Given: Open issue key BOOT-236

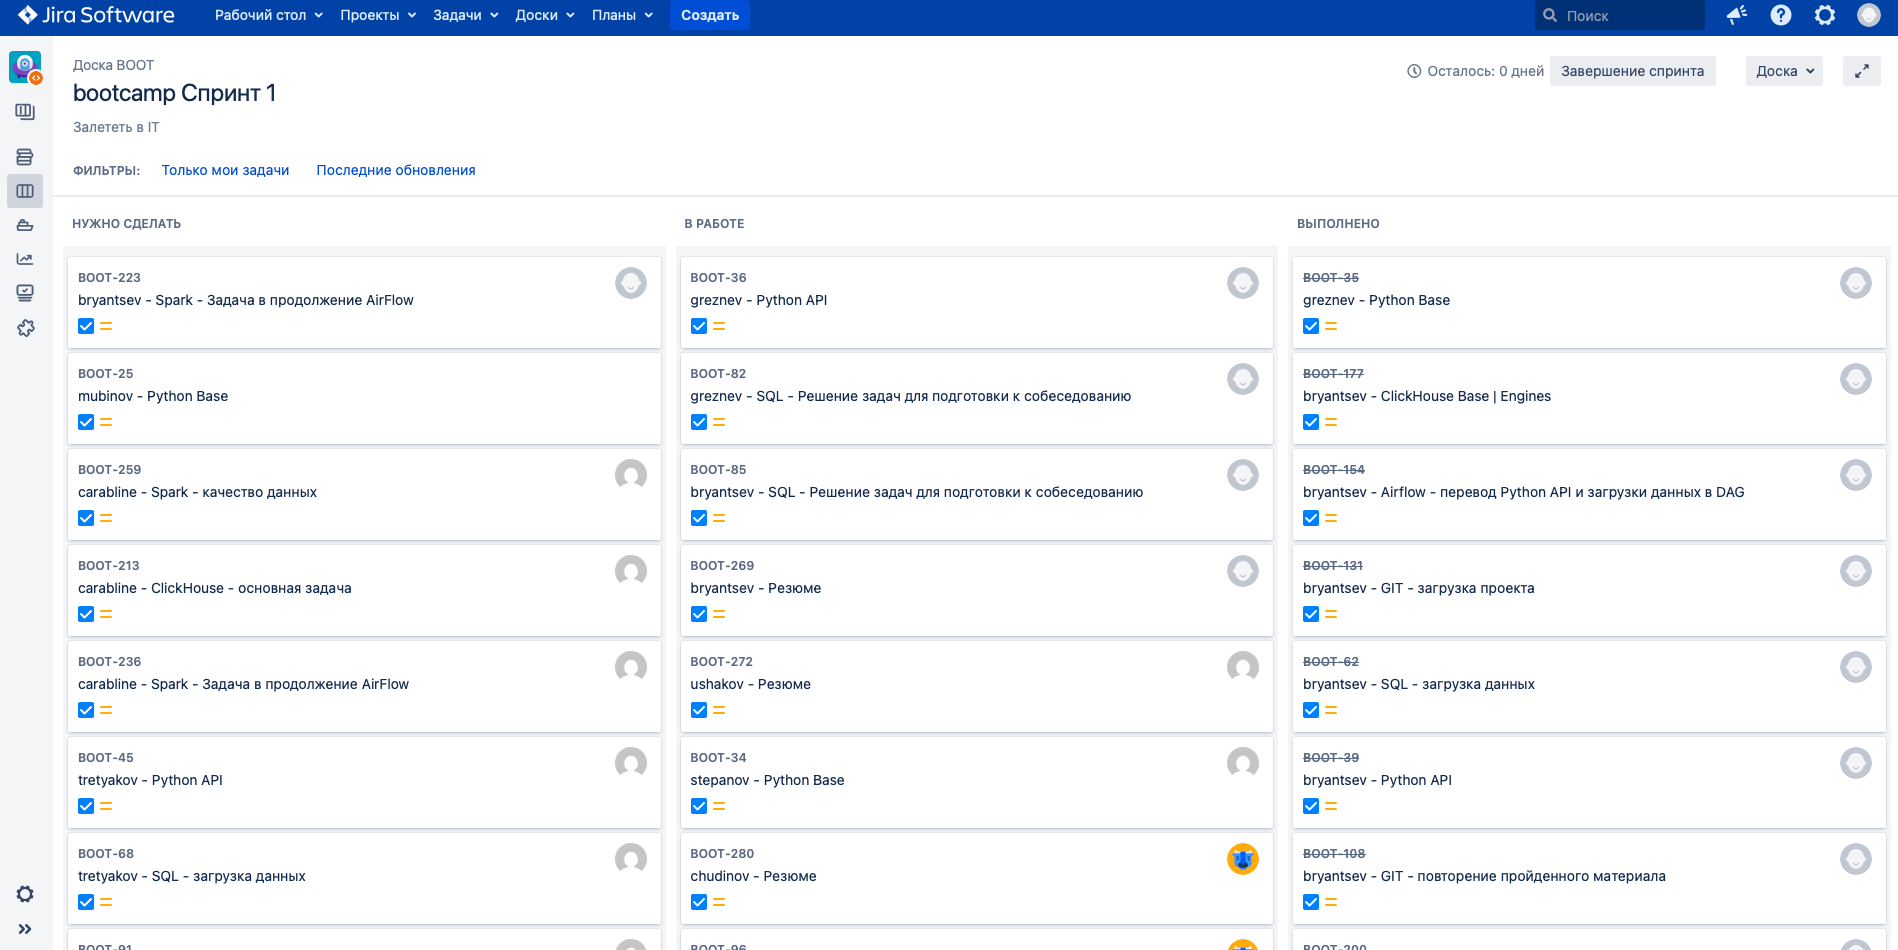Looking at the screenshot, I should coord(109,662).
